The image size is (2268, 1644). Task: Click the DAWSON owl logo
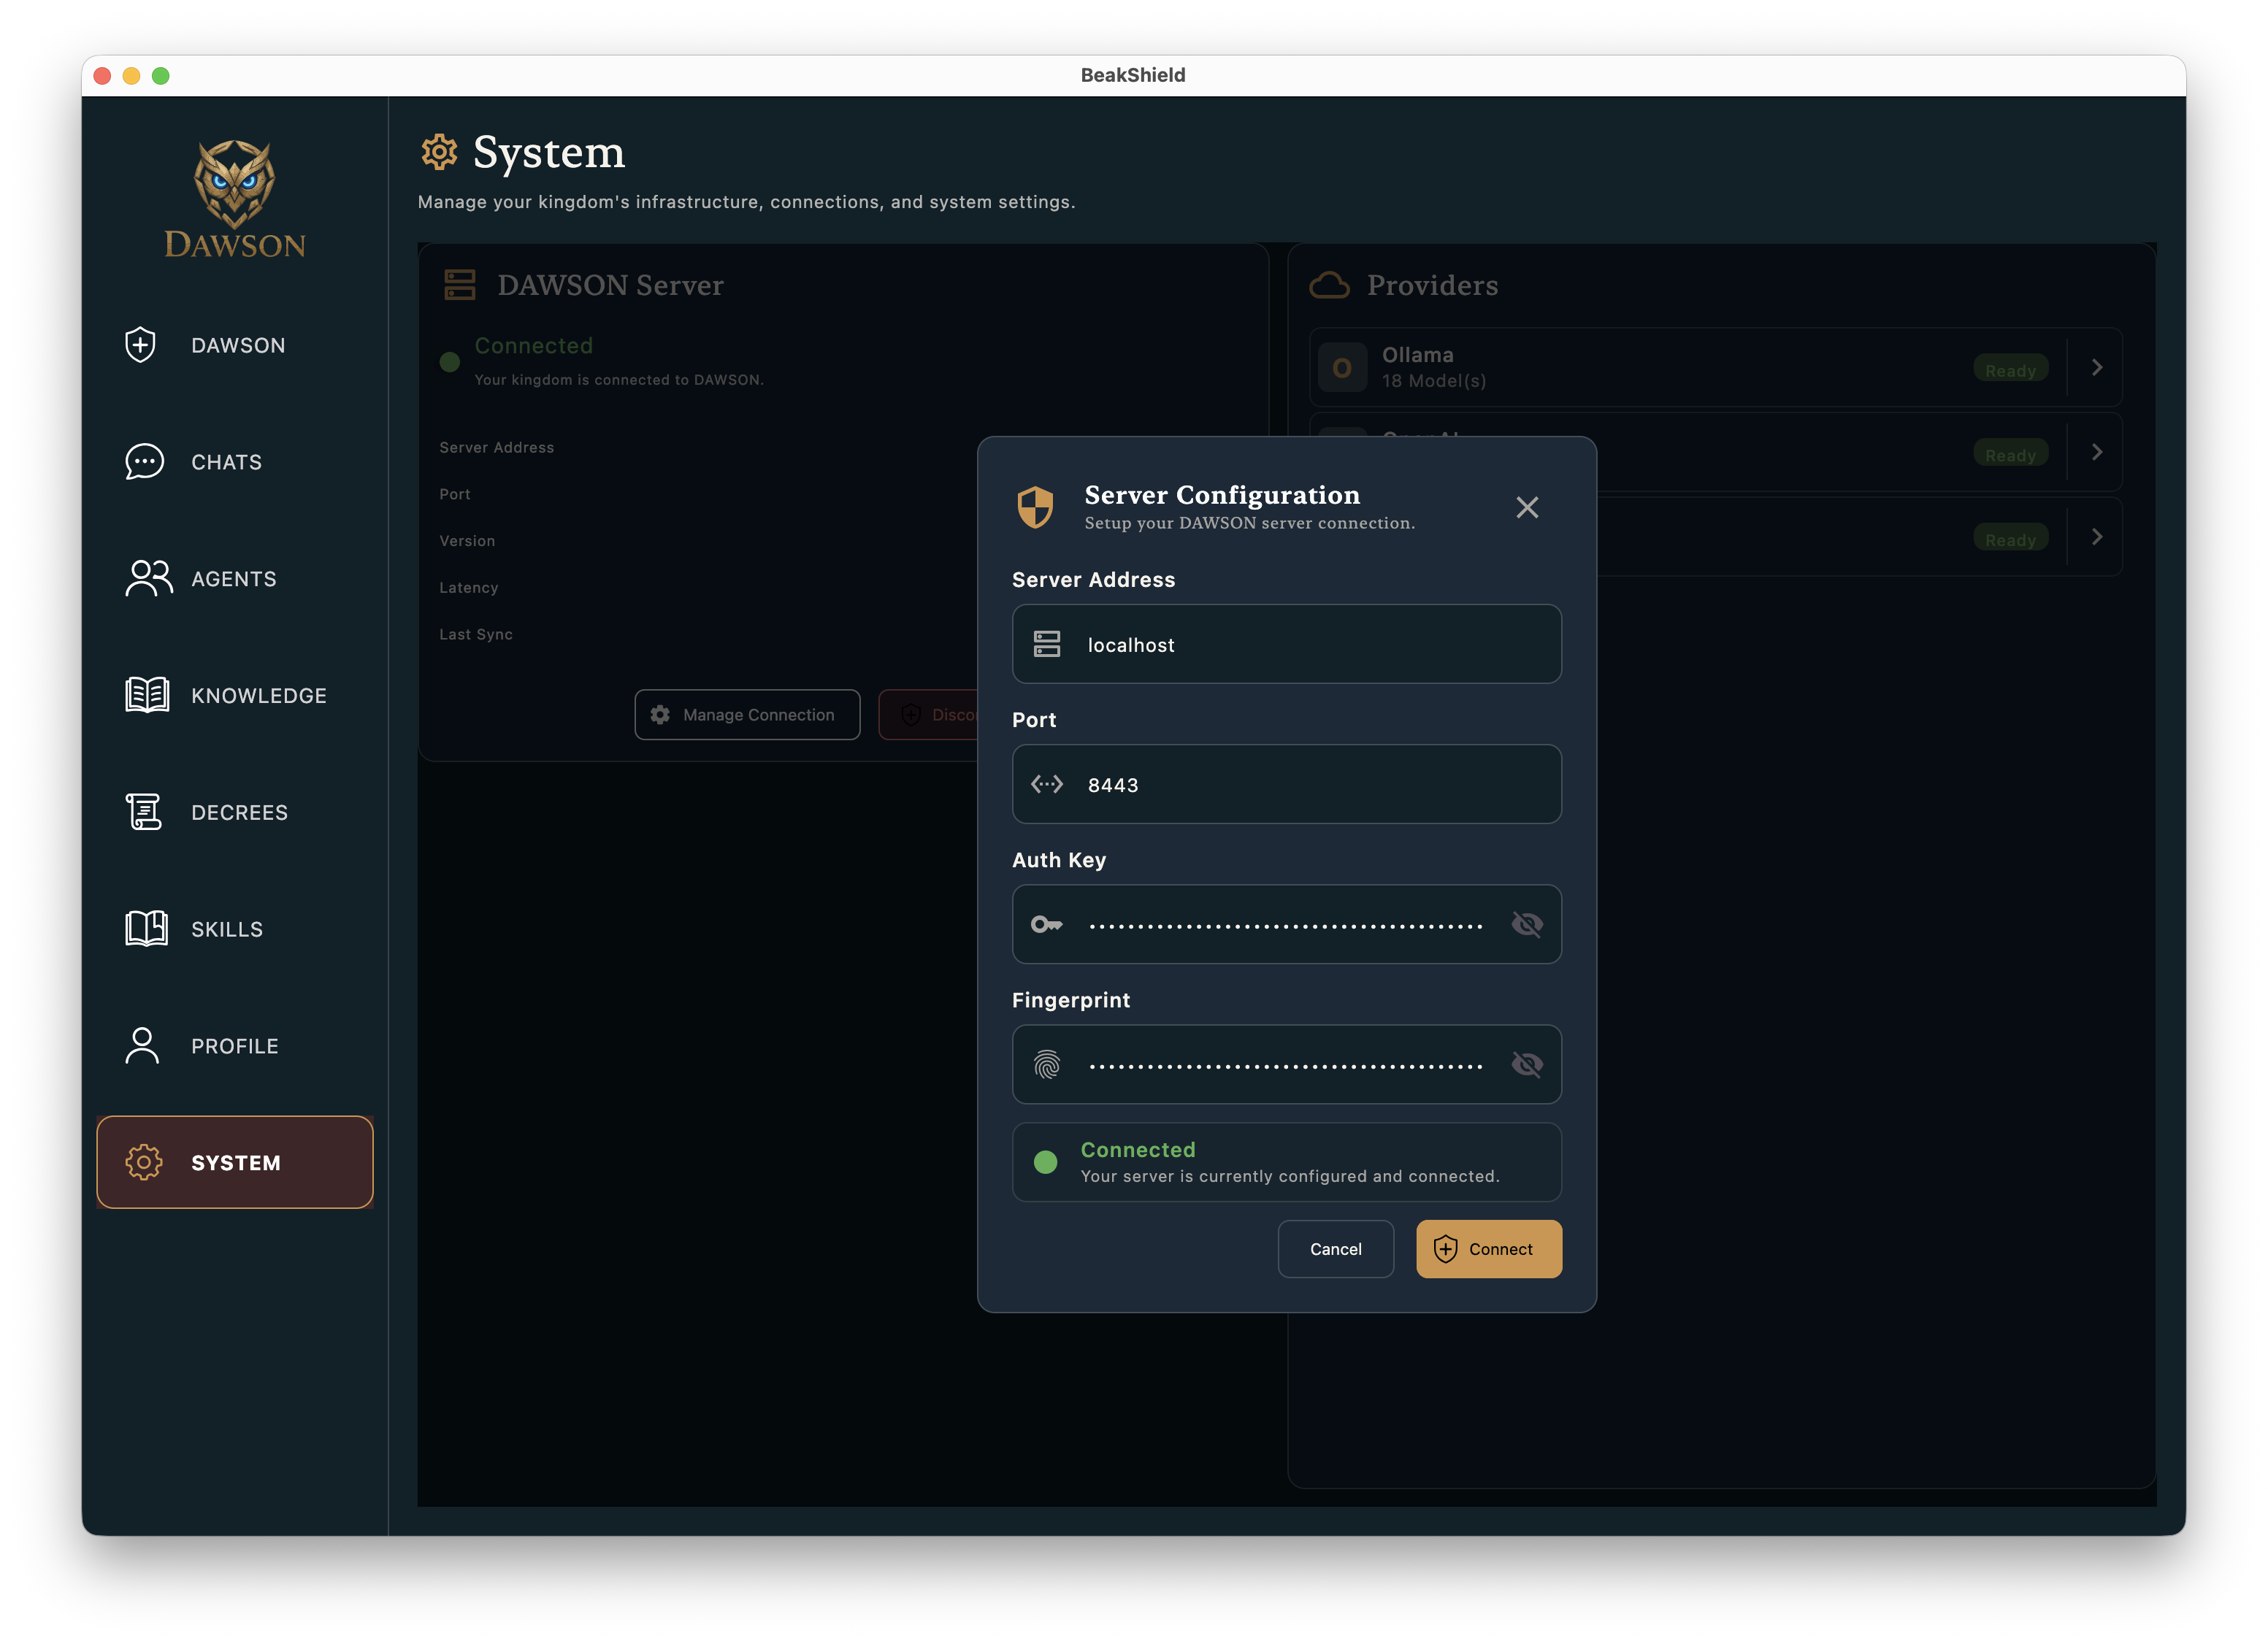point(235,199)
